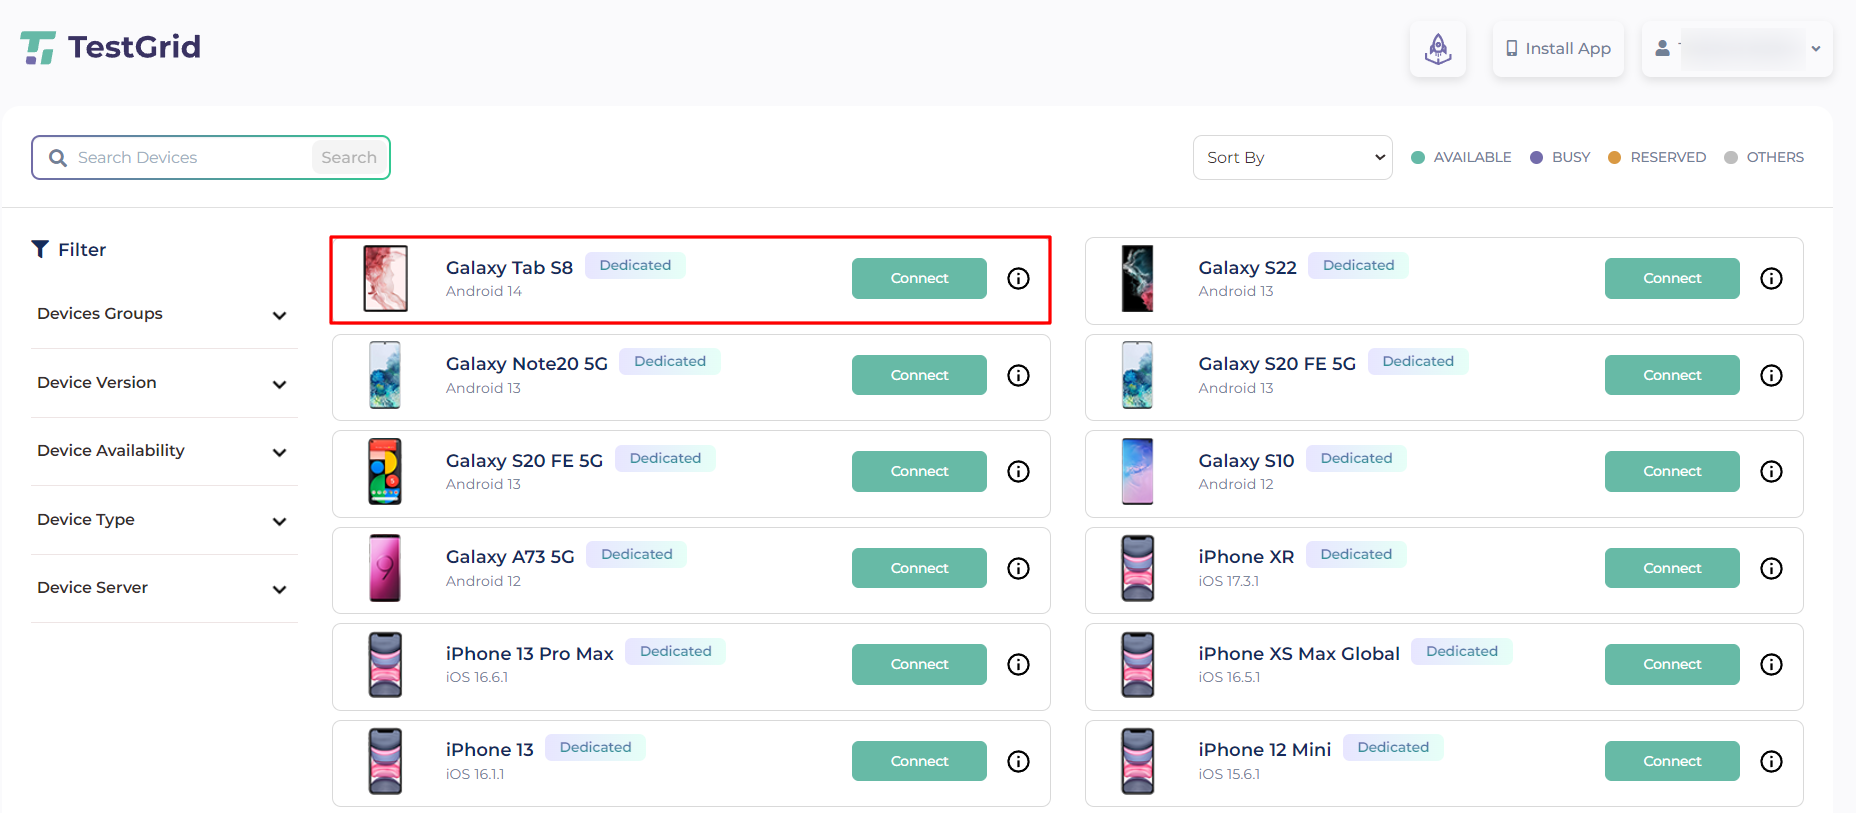The width and height of the screenshot is (1856, 813).
Task: Connect to Galaxy S10
Action: (x=1672, y=471)
